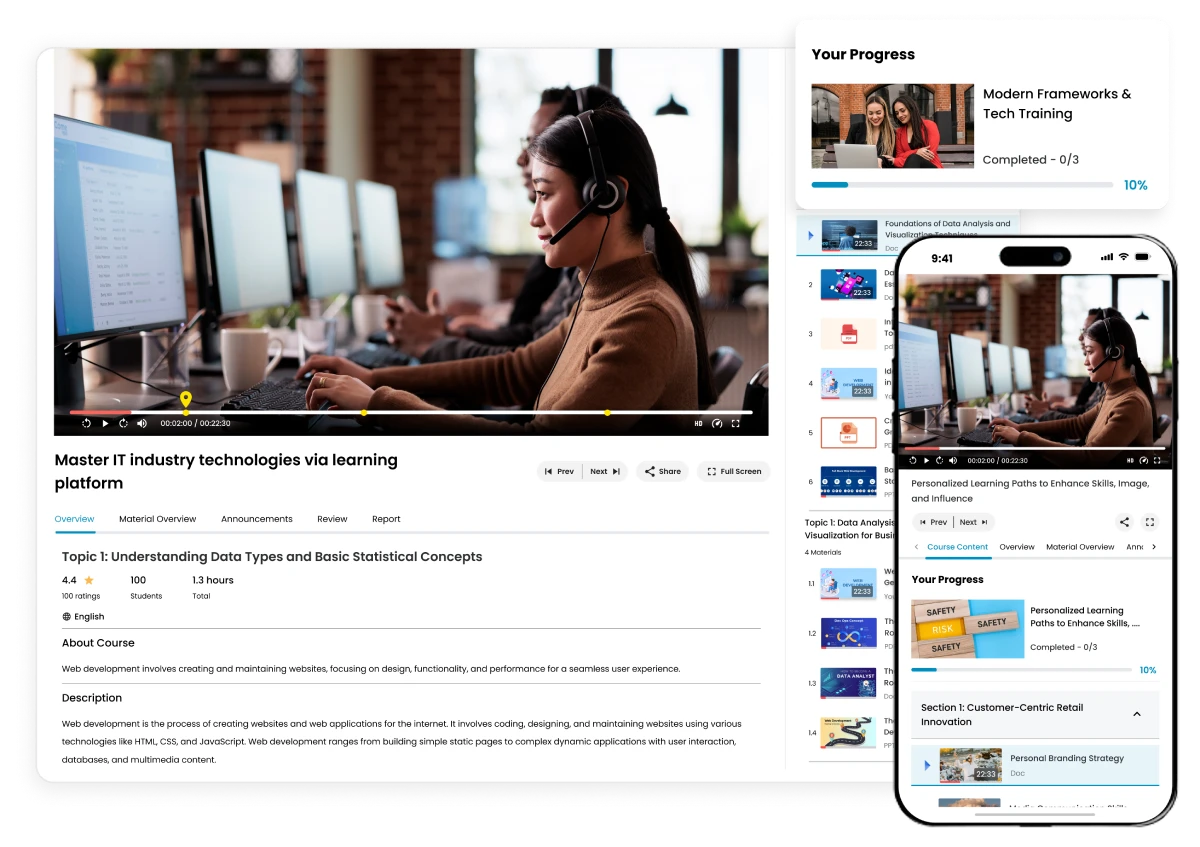Open the playback speed gauge on desktop player
The width and height of the screenshot is (1200, 847).
pos(716,423)
